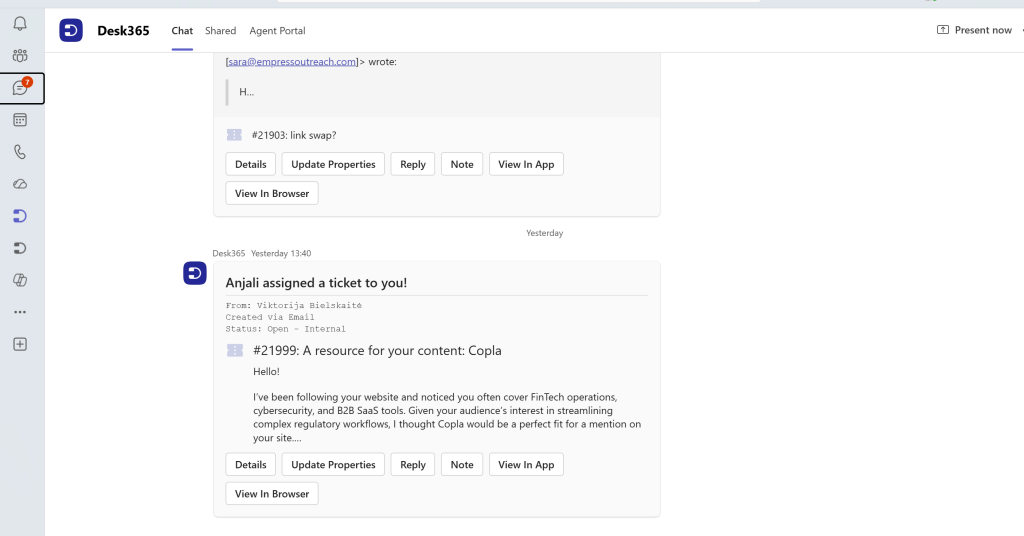Click the ticket icon beside #21999
1024x536 pixels.
point(234,351)
